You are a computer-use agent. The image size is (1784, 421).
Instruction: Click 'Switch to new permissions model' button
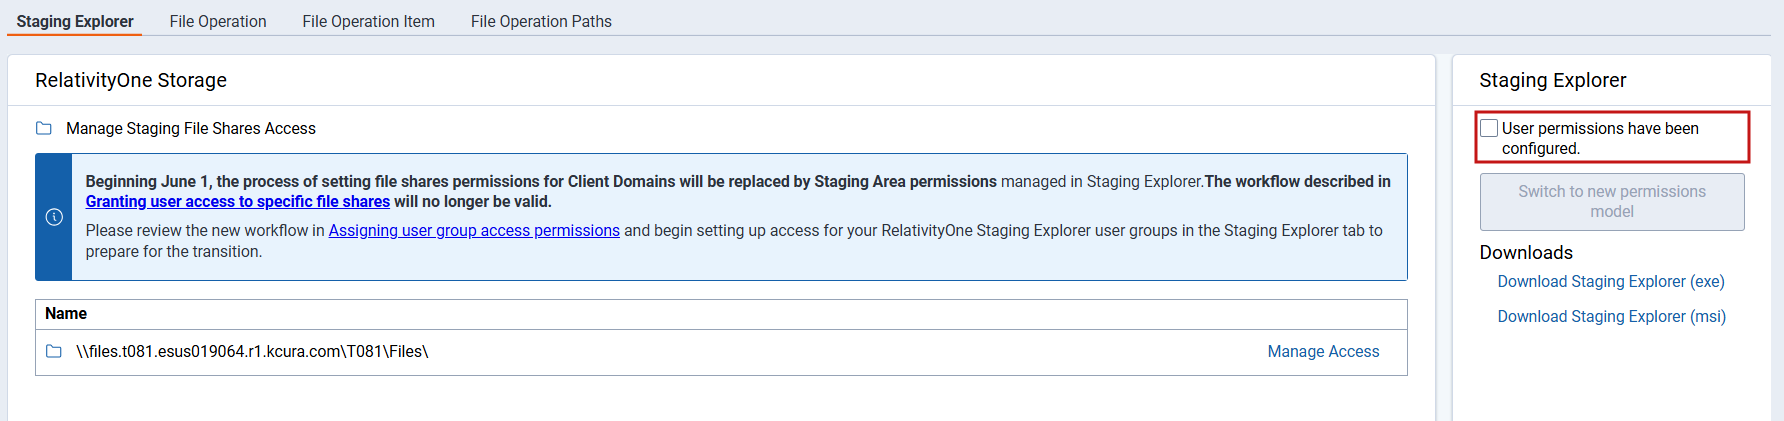[1612, 201]
